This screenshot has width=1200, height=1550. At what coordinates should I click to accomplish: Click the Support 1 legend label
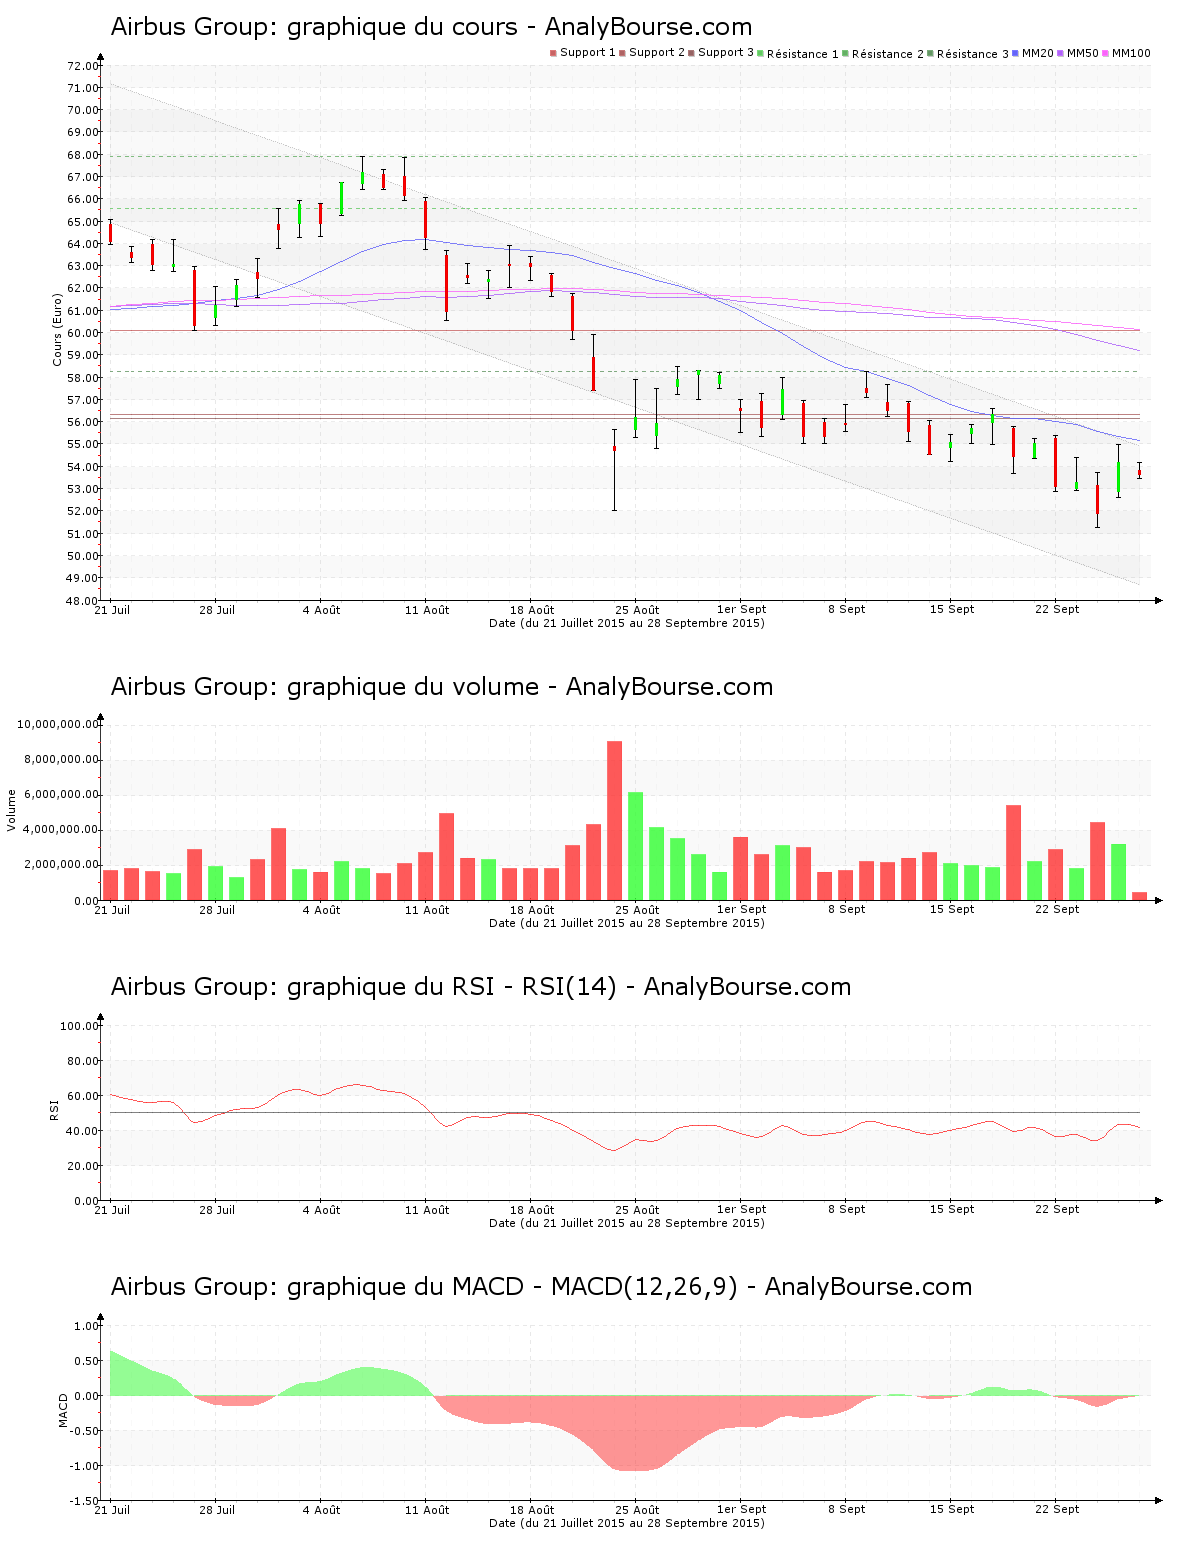[588, 53]
